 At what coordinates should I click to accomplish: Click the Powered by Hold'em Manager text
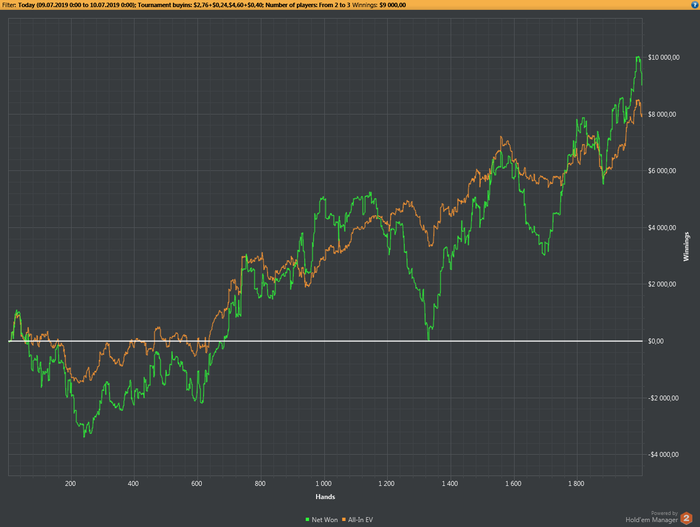[x=651, y=517]
